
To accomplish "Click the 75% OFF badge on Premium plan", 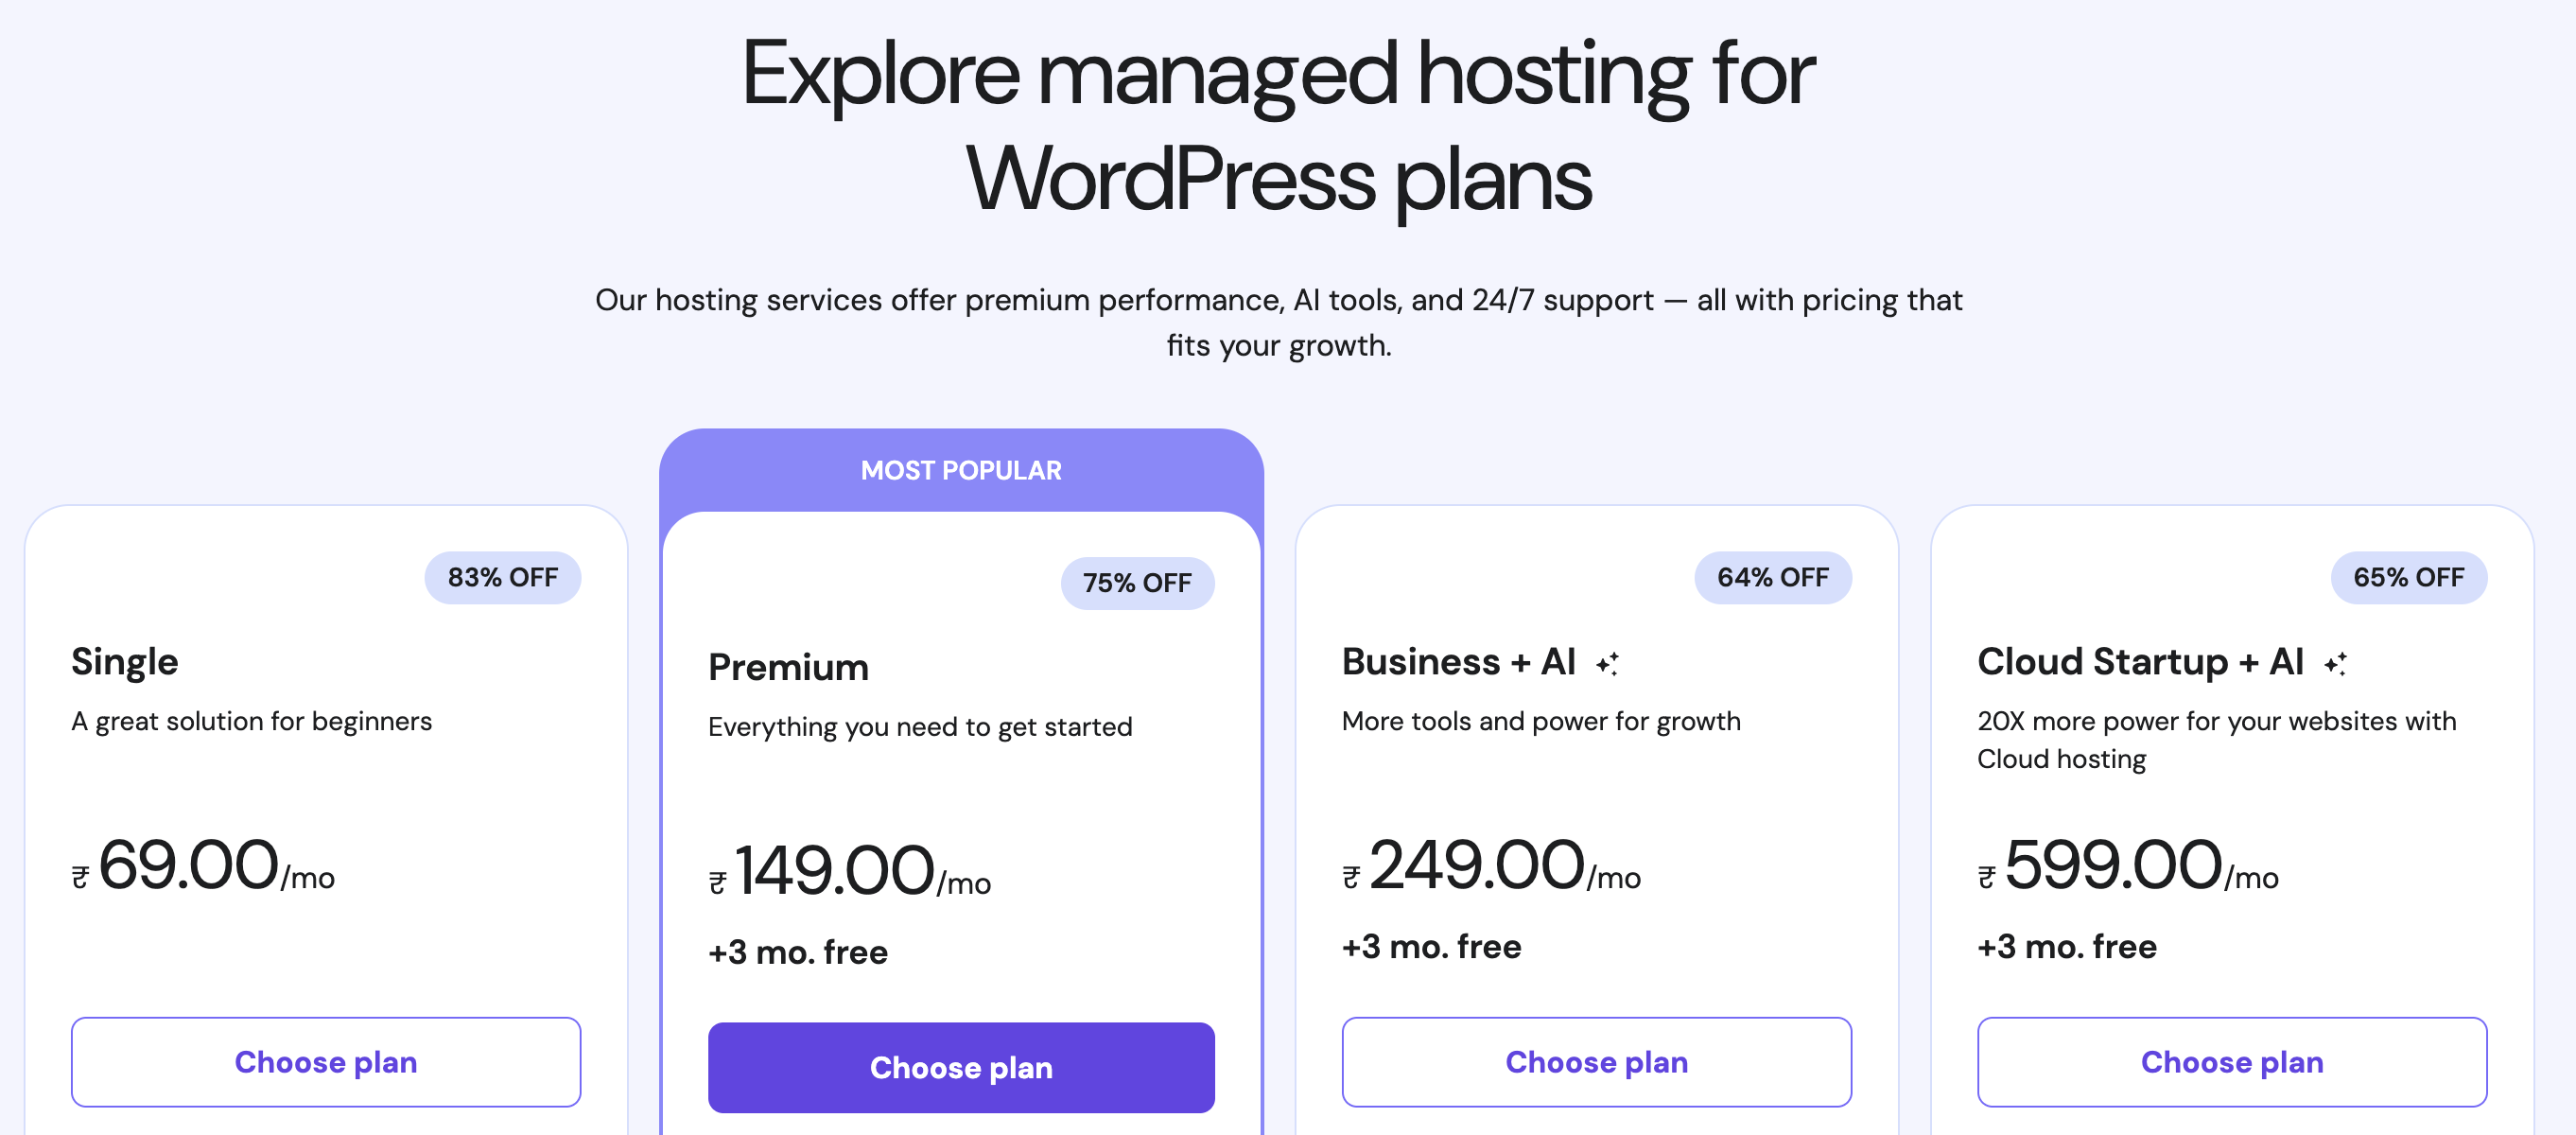I will [x=1137, y=583].
